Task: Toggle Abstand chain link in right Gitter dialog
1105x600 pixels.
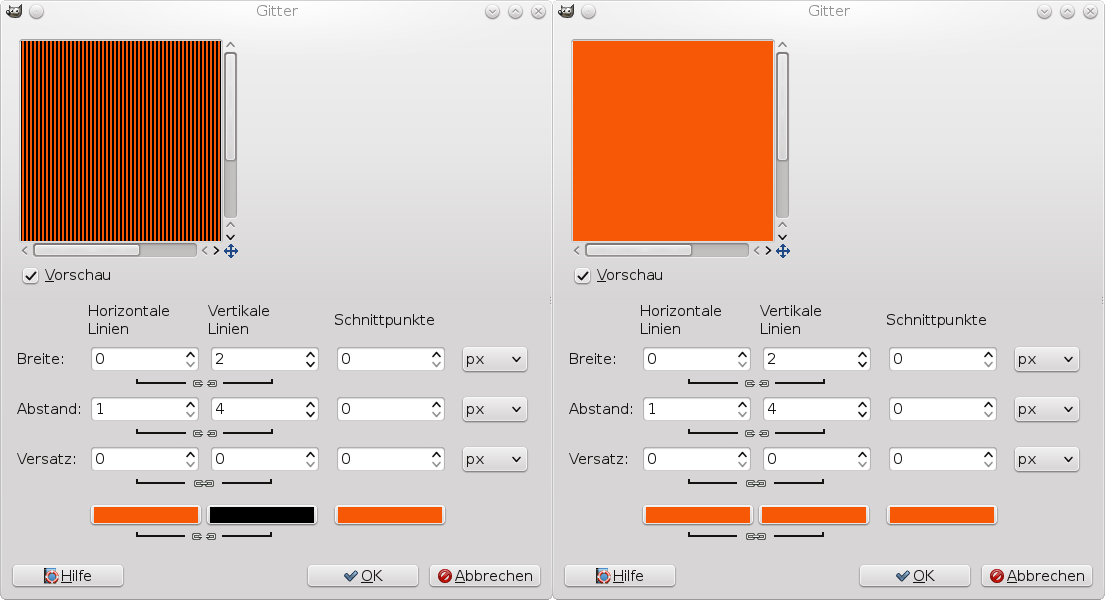Action: click(x=756, y=433)
